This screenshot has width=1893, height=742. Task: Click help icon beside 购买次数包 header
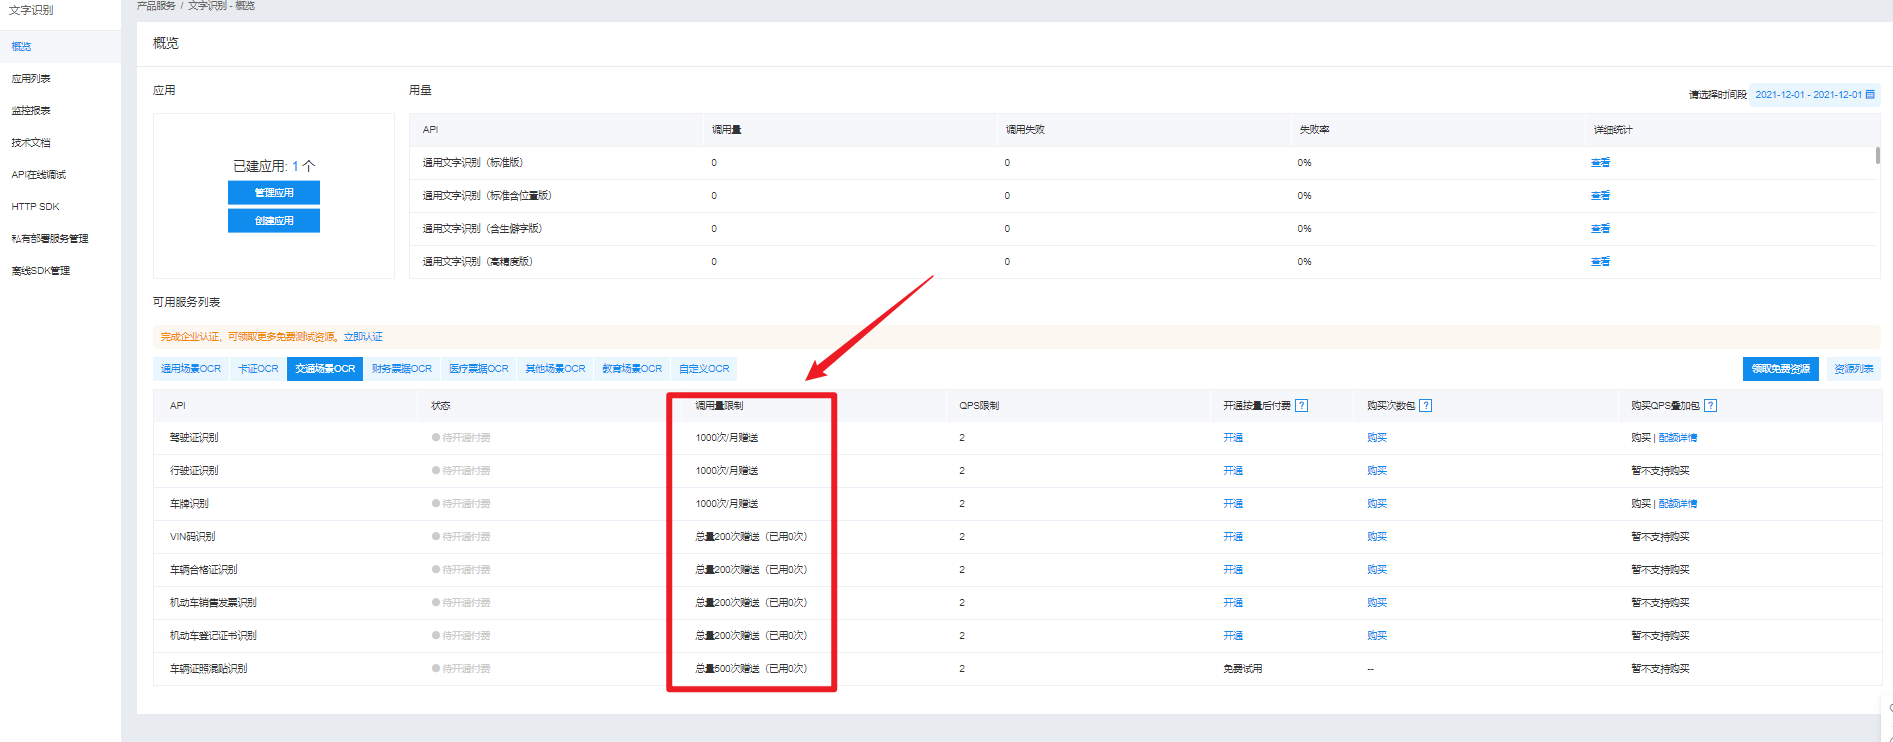pyautogui.click(x=1425, y=405)
